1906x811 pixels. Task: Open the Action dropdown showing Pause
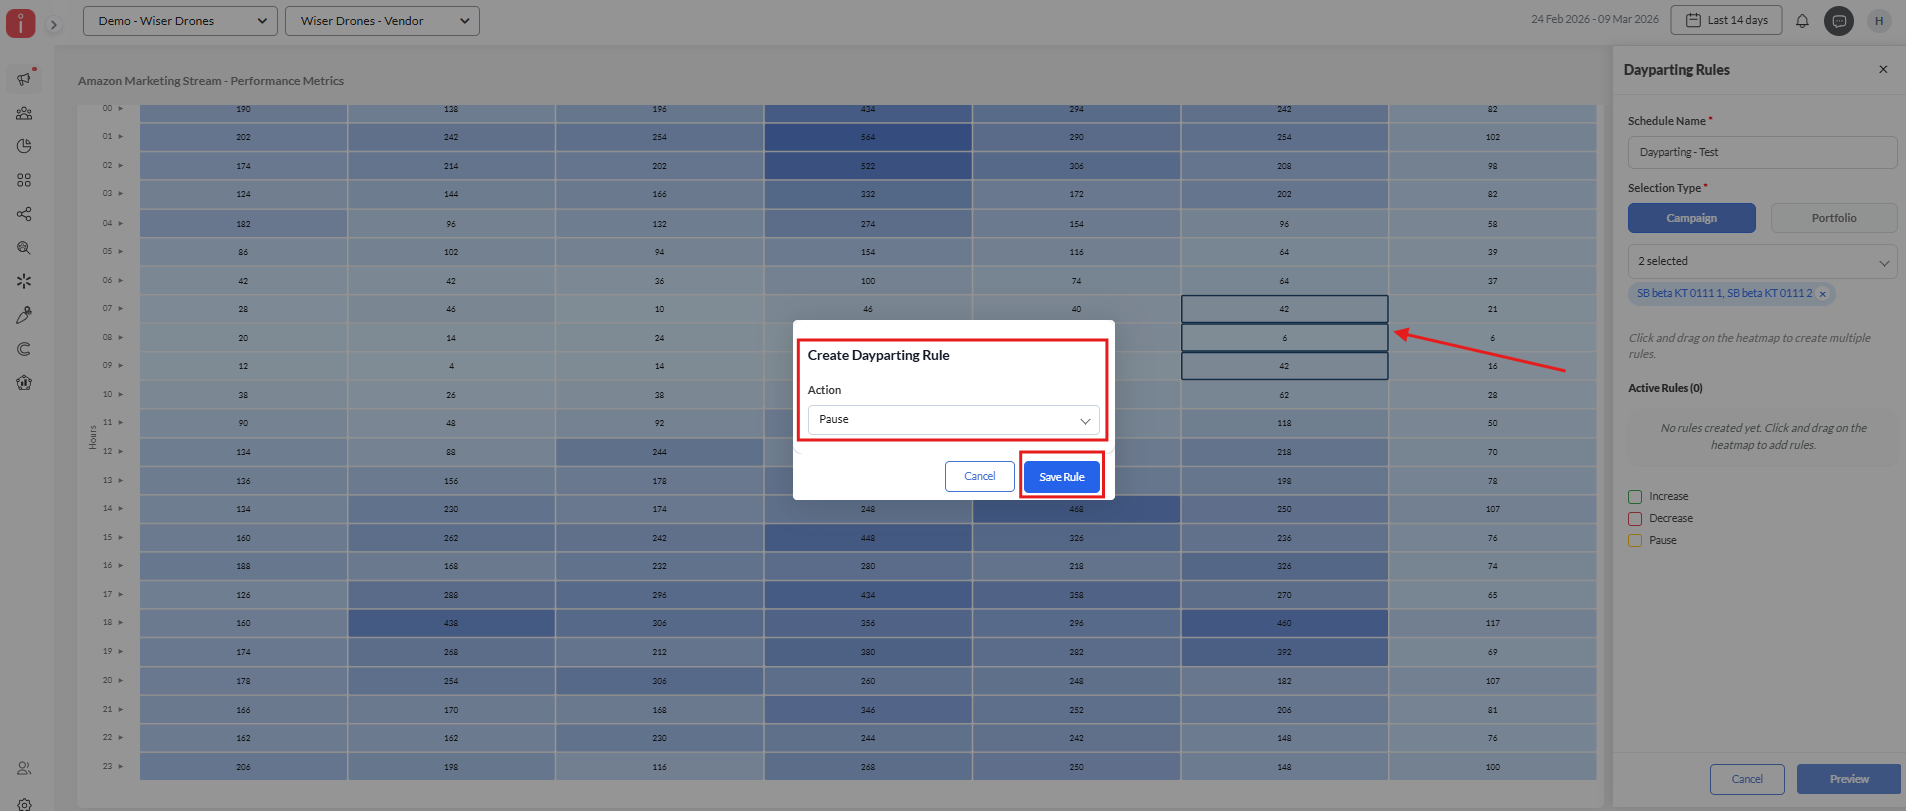pyautogui.click(x=953, y=420)
